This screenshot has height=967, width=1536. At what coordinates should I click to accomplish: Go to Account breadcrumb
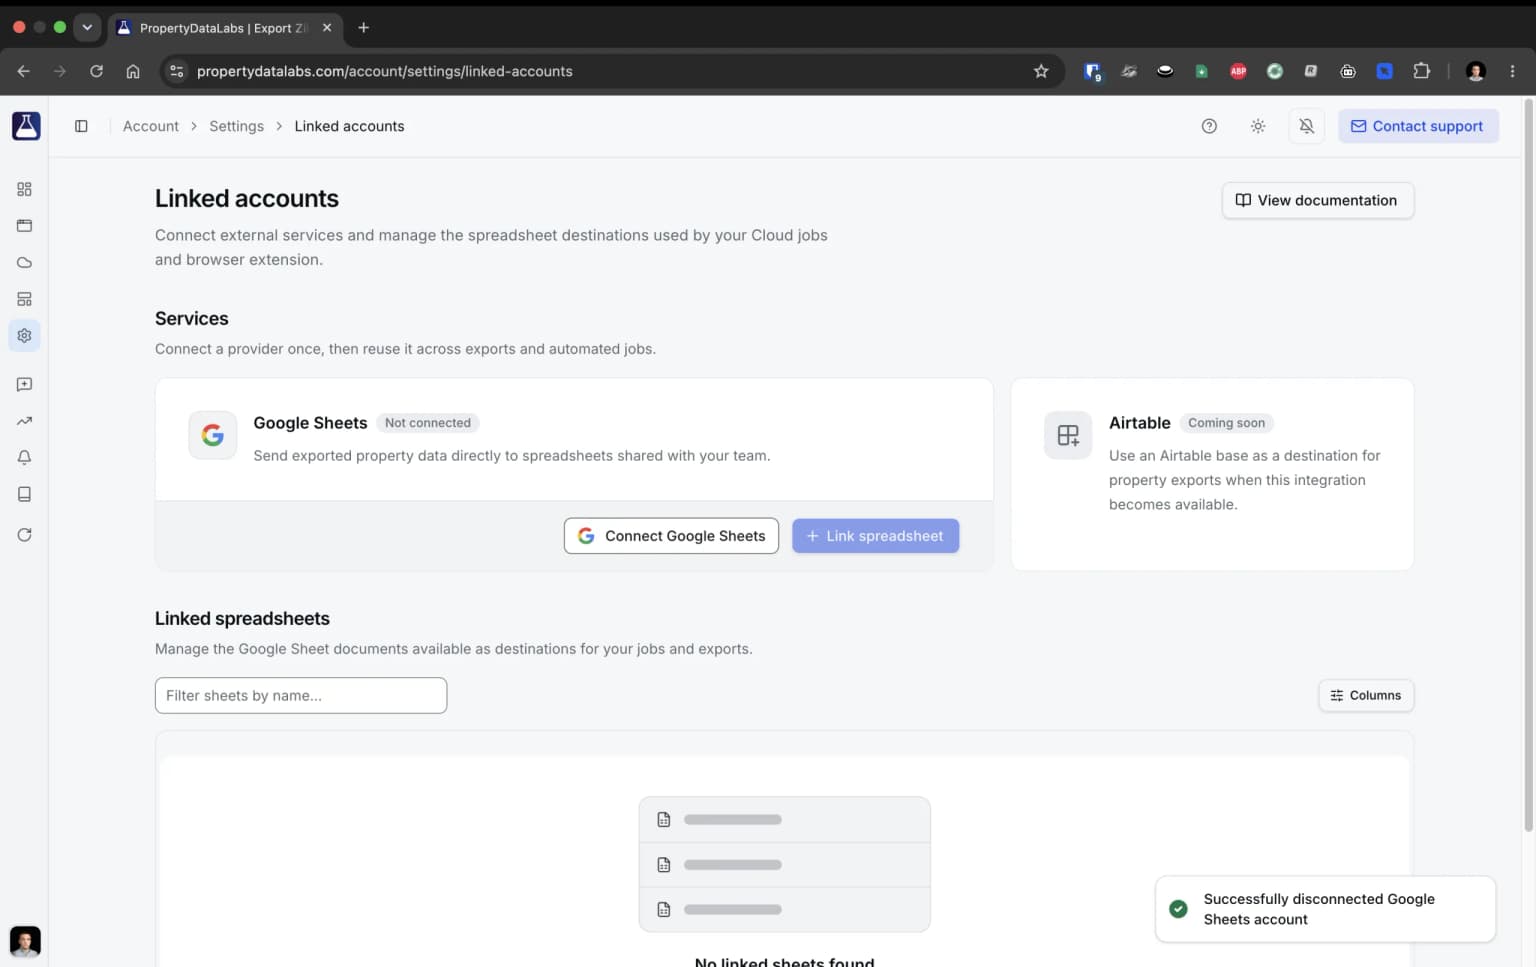coord(151,126)
